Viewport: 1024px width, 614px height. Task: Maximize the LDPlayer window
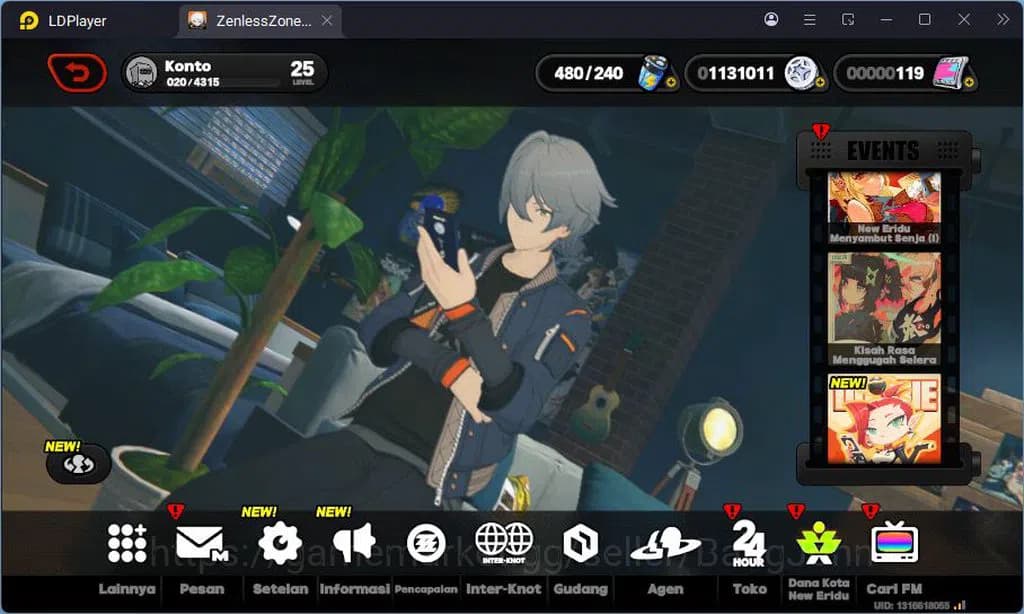tap(925, 20)
